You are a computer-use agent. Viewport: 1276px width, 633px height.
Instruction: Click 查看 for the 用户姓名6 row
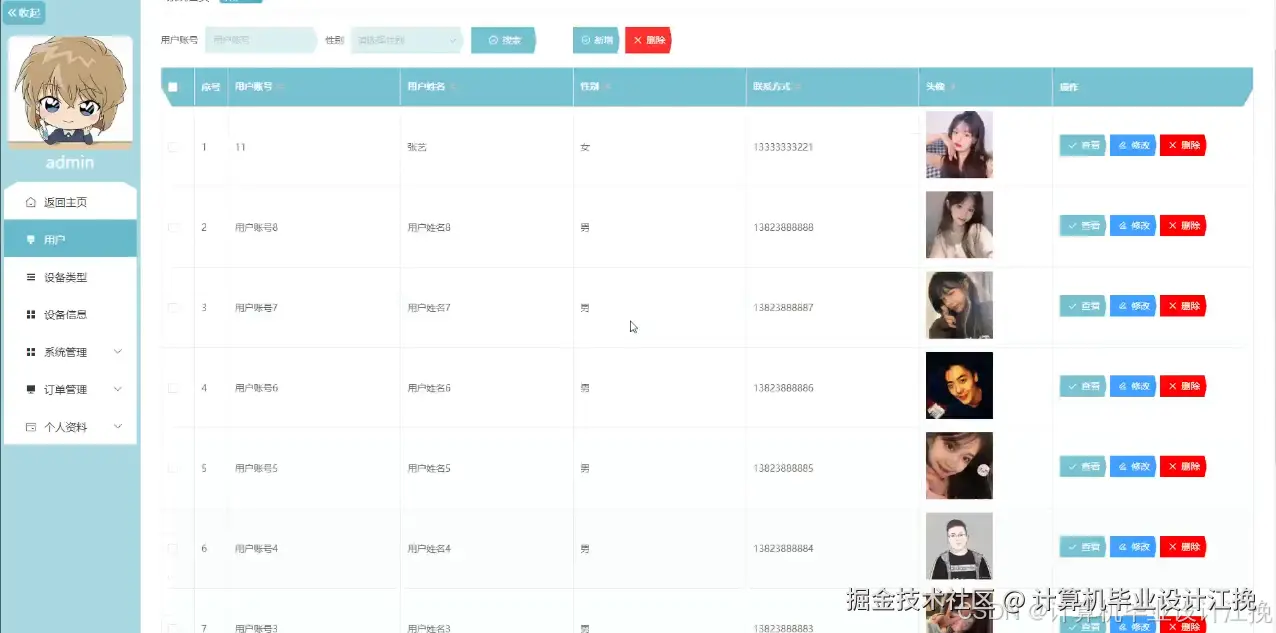(x=1083, y=385)
